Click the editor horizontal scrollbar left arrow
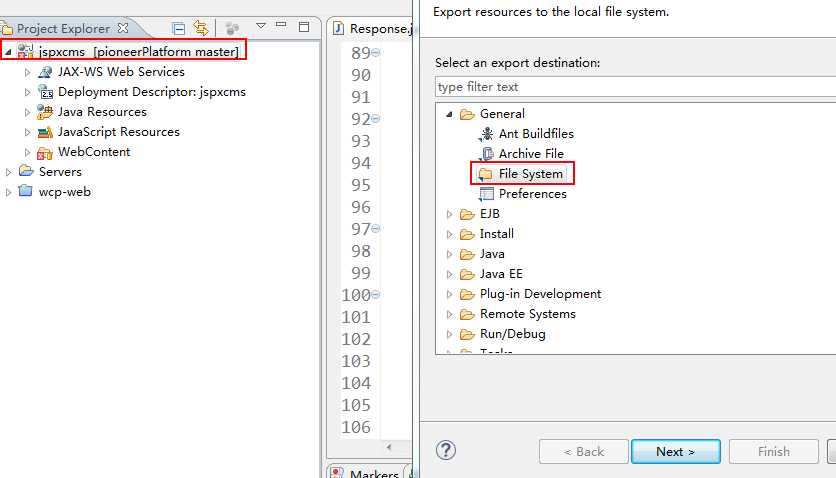The width and height of the screenshot is (836, 478). 389,447
